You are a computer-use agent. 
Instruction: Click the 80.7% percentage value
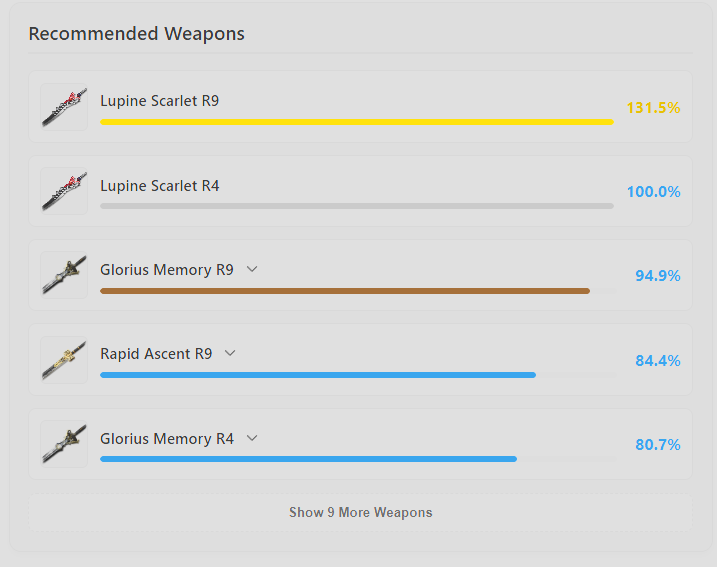click(x=657, y=444)
